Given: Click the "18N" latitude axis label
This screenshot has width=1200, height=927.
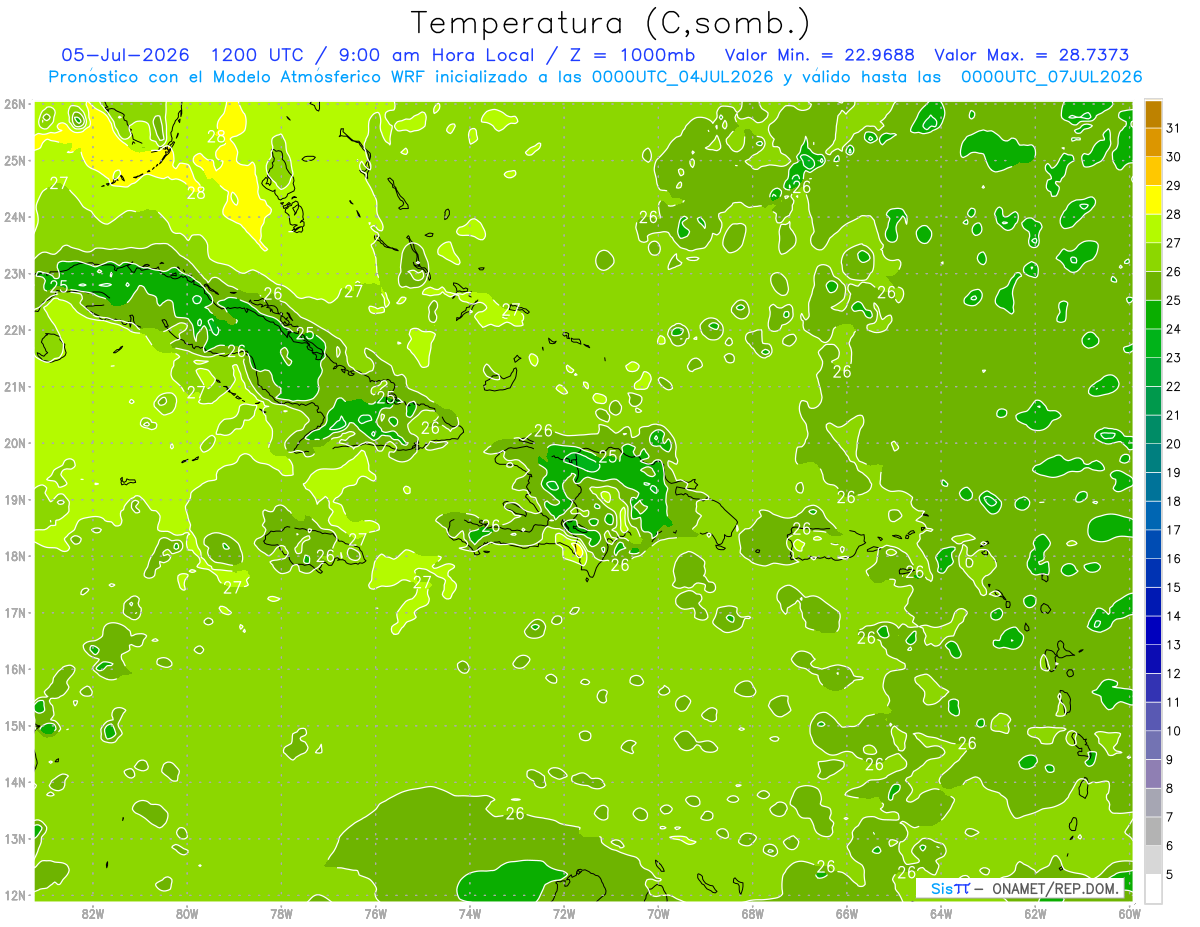Looking at the screenshot, I should tap(14, 556).
